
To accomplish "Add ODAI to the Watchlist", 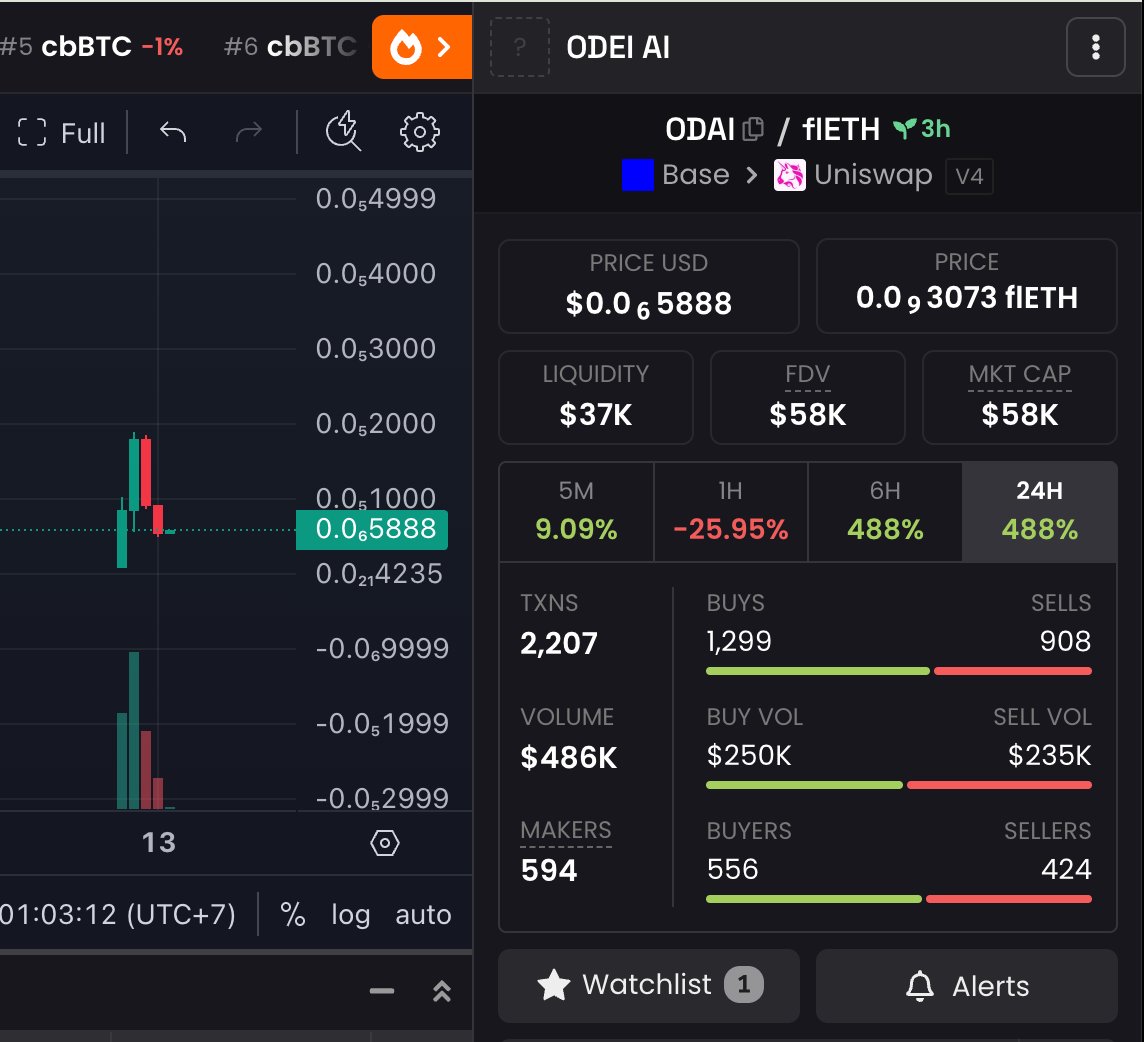I will pos(649,986).
